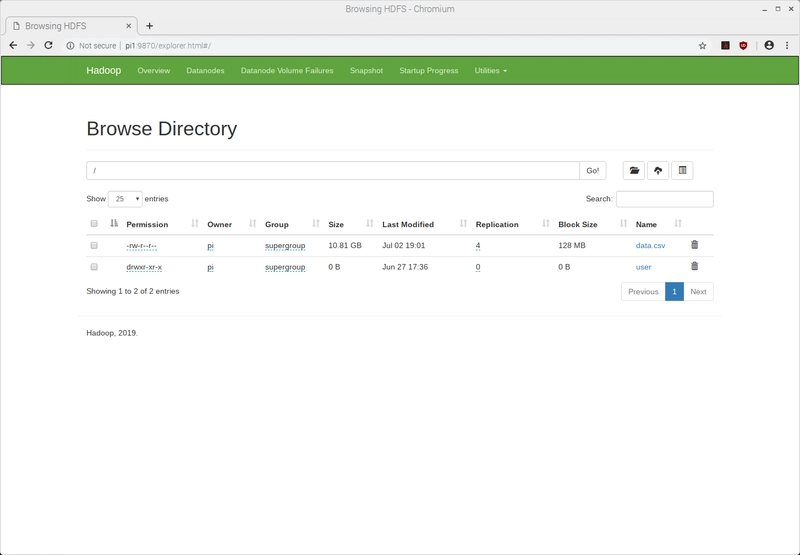Click the Next pagination button
The image size is (800, 555).
(698, 291)
